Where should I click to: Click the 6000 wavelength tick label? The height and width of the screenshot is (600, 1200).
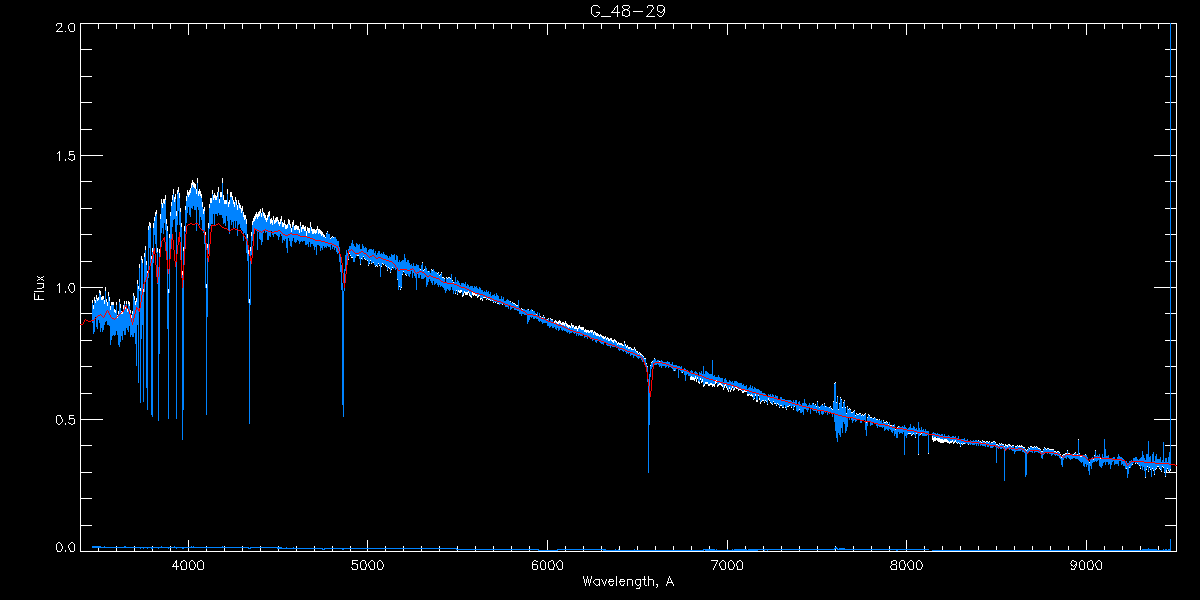[x=547, y=565]
